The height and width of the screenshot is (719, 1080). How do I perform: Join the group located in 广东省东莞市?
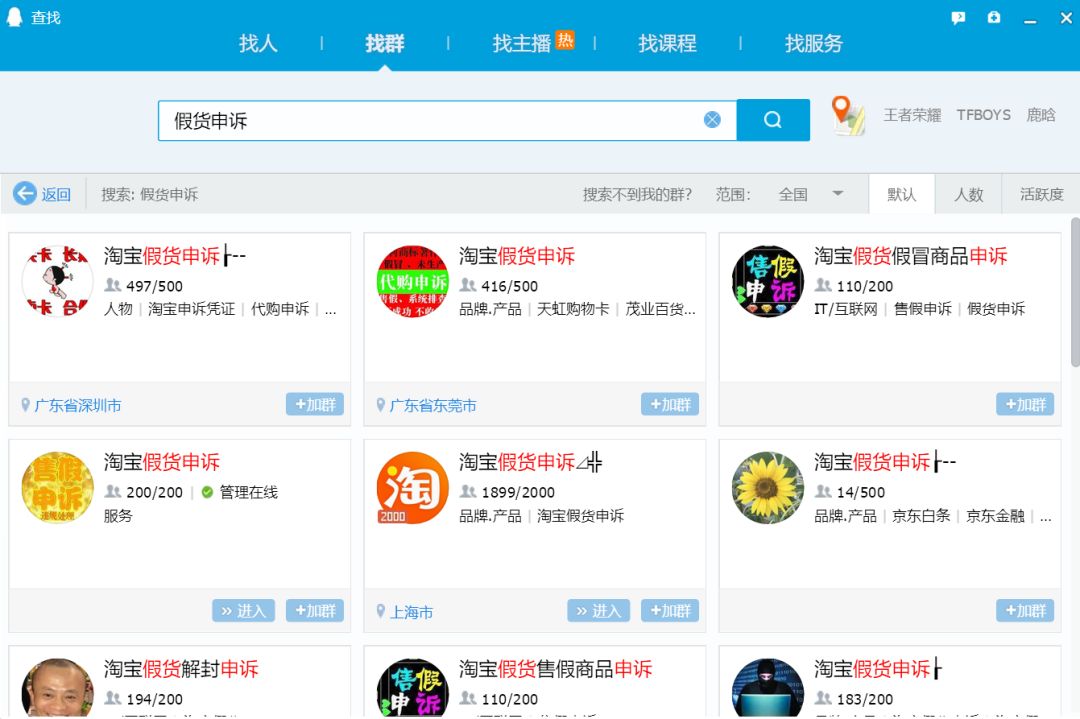(670, 404)
